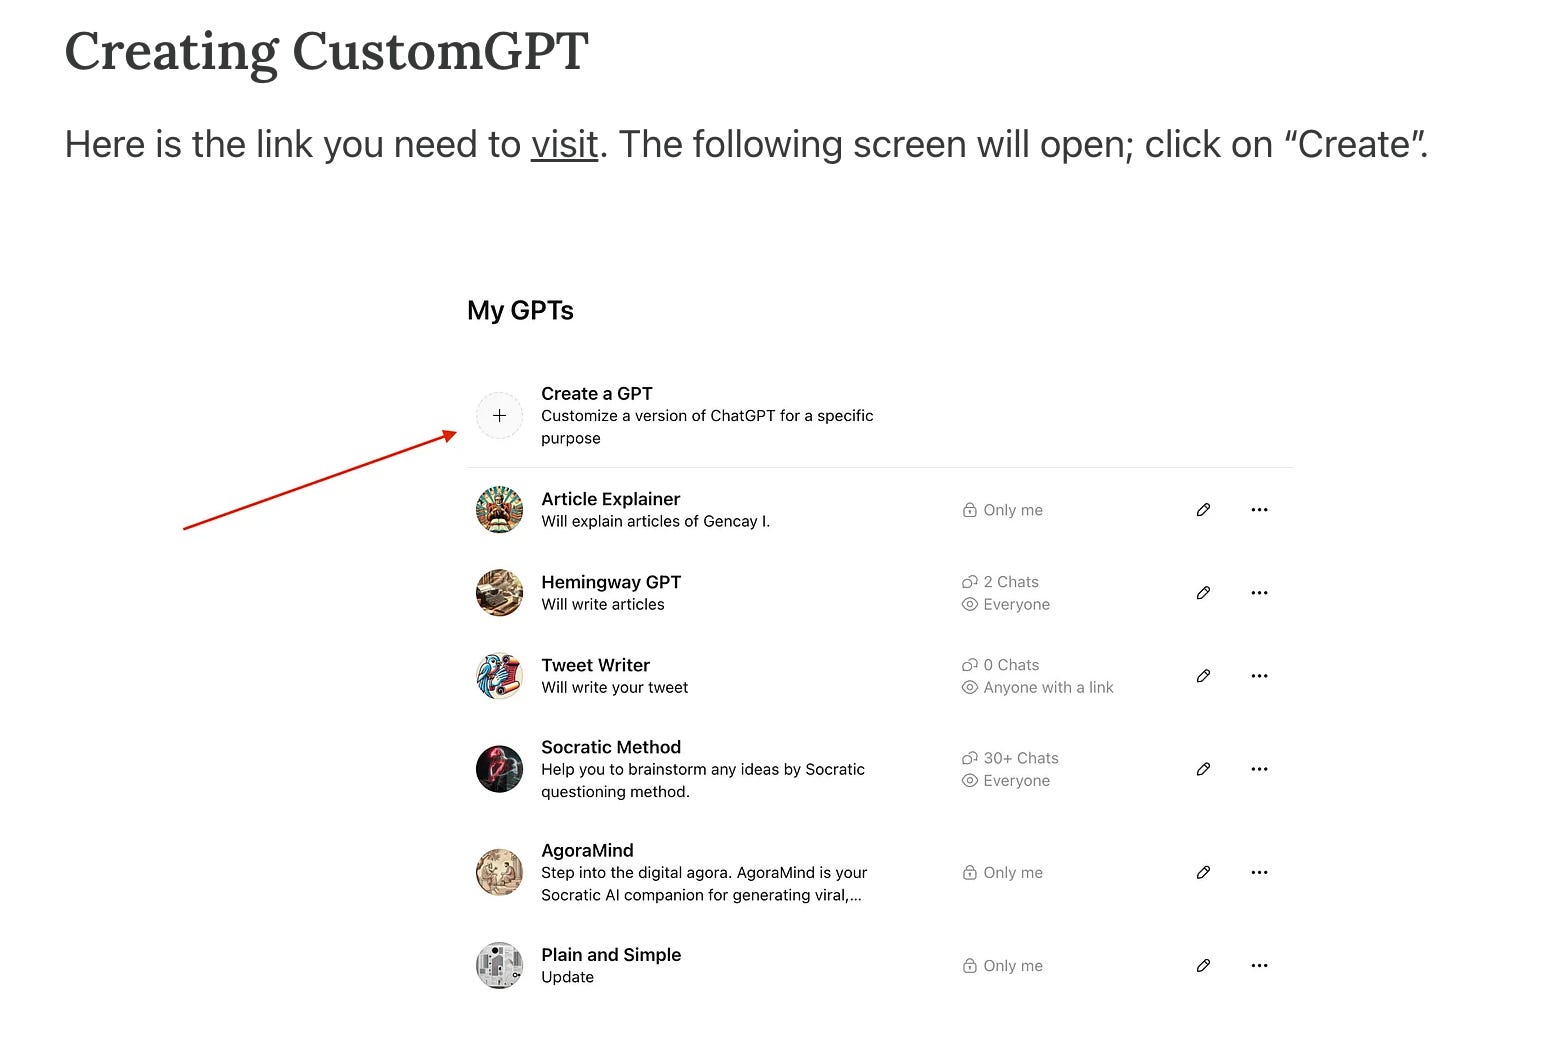Open more options for AgoraMind

pyautogui.click(x=1259, y=872)
